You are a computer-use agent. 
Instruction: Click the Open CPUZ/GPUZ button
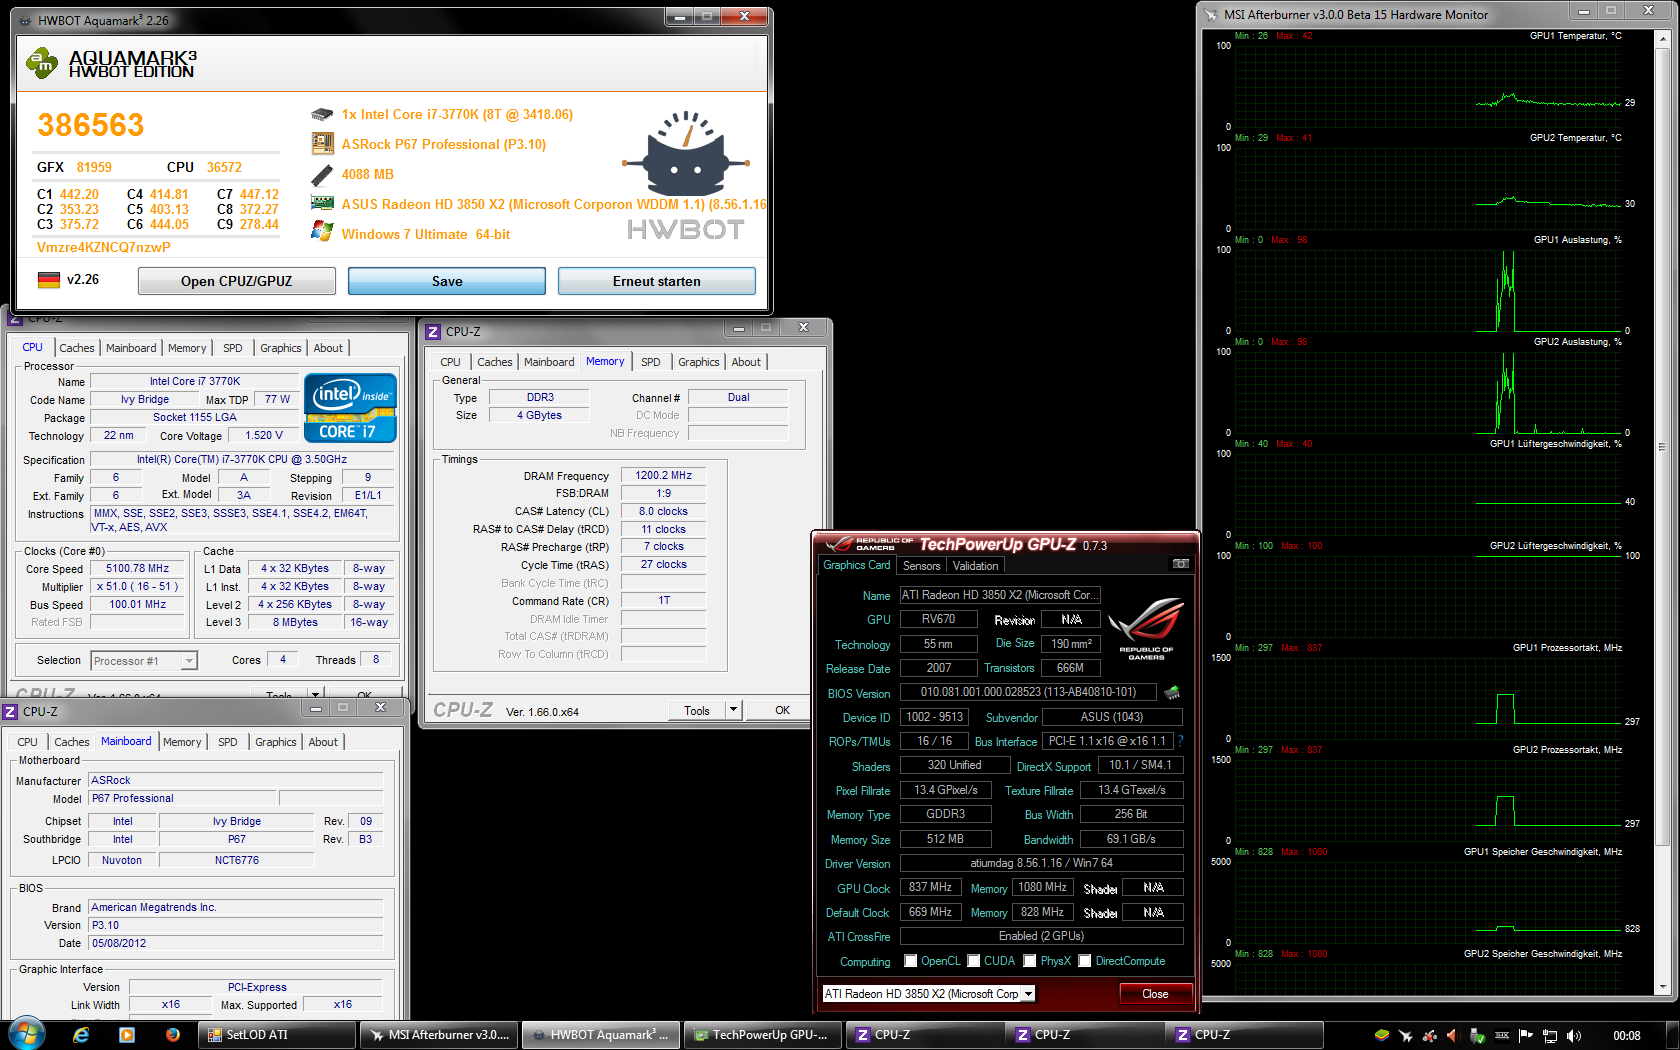click(x=237, y=281)
